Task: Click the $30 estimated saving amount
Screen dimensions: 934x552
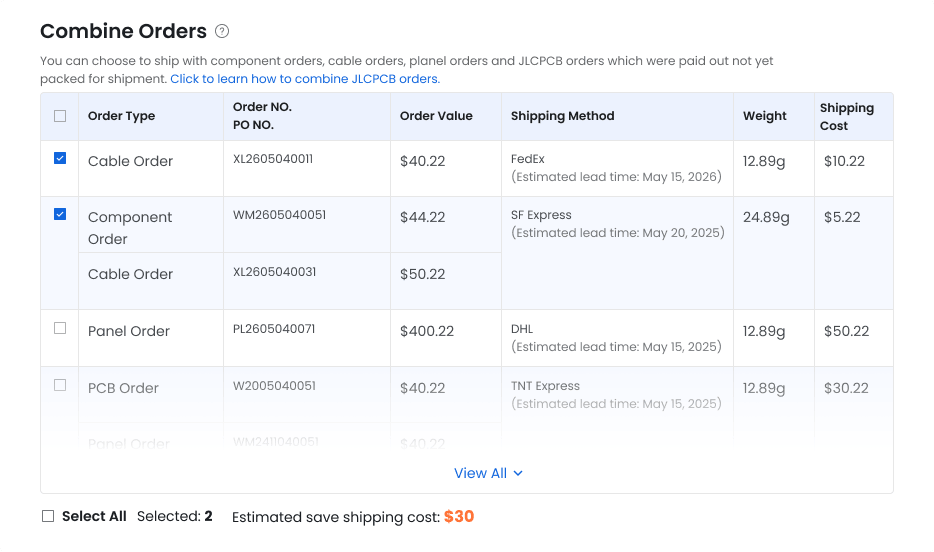Action: click(x=459, y=516)
